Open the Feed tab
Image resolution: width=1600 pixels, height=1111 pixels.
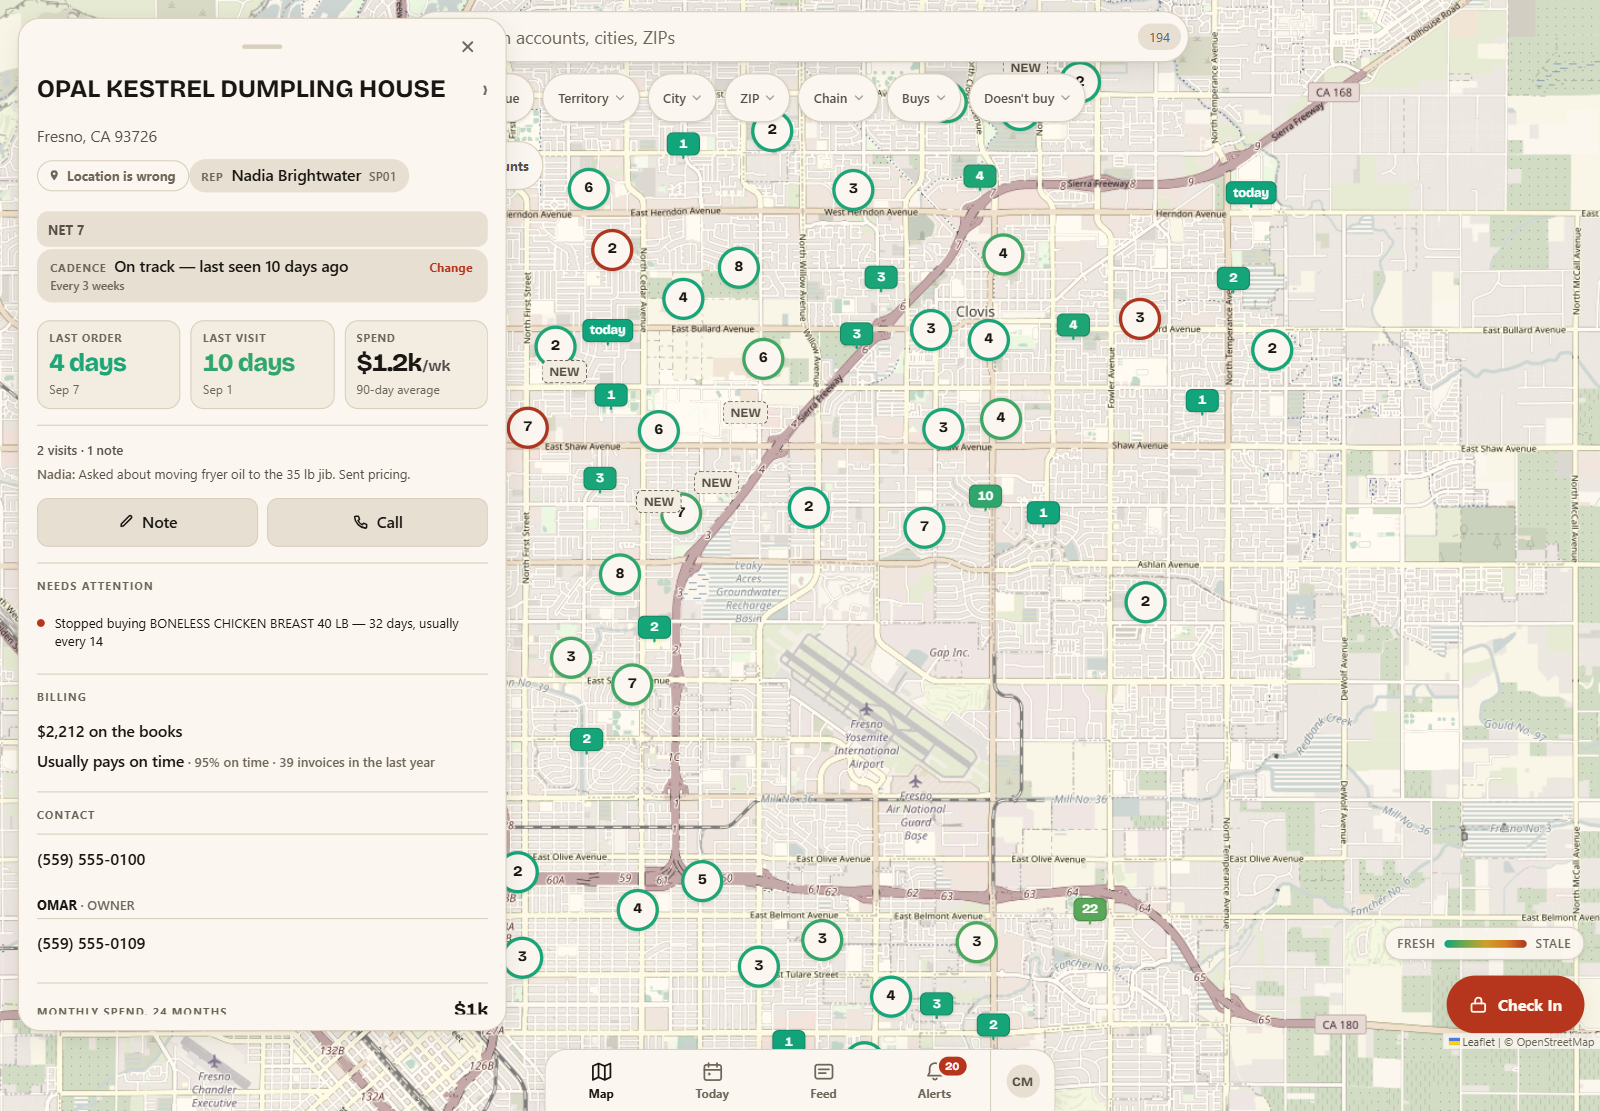pyautogui.click(x=823, y=1080)
